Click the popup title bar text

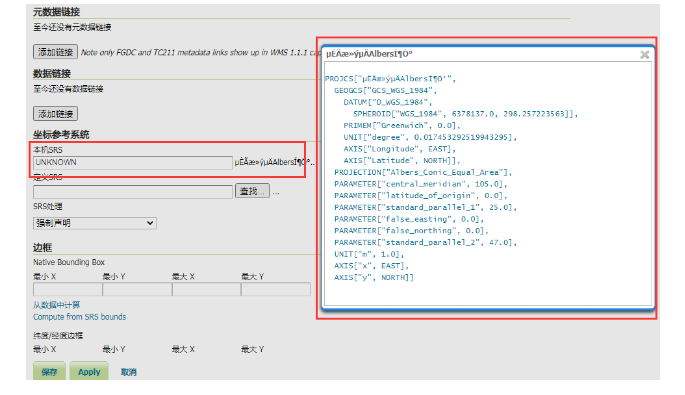pos(369,54)
